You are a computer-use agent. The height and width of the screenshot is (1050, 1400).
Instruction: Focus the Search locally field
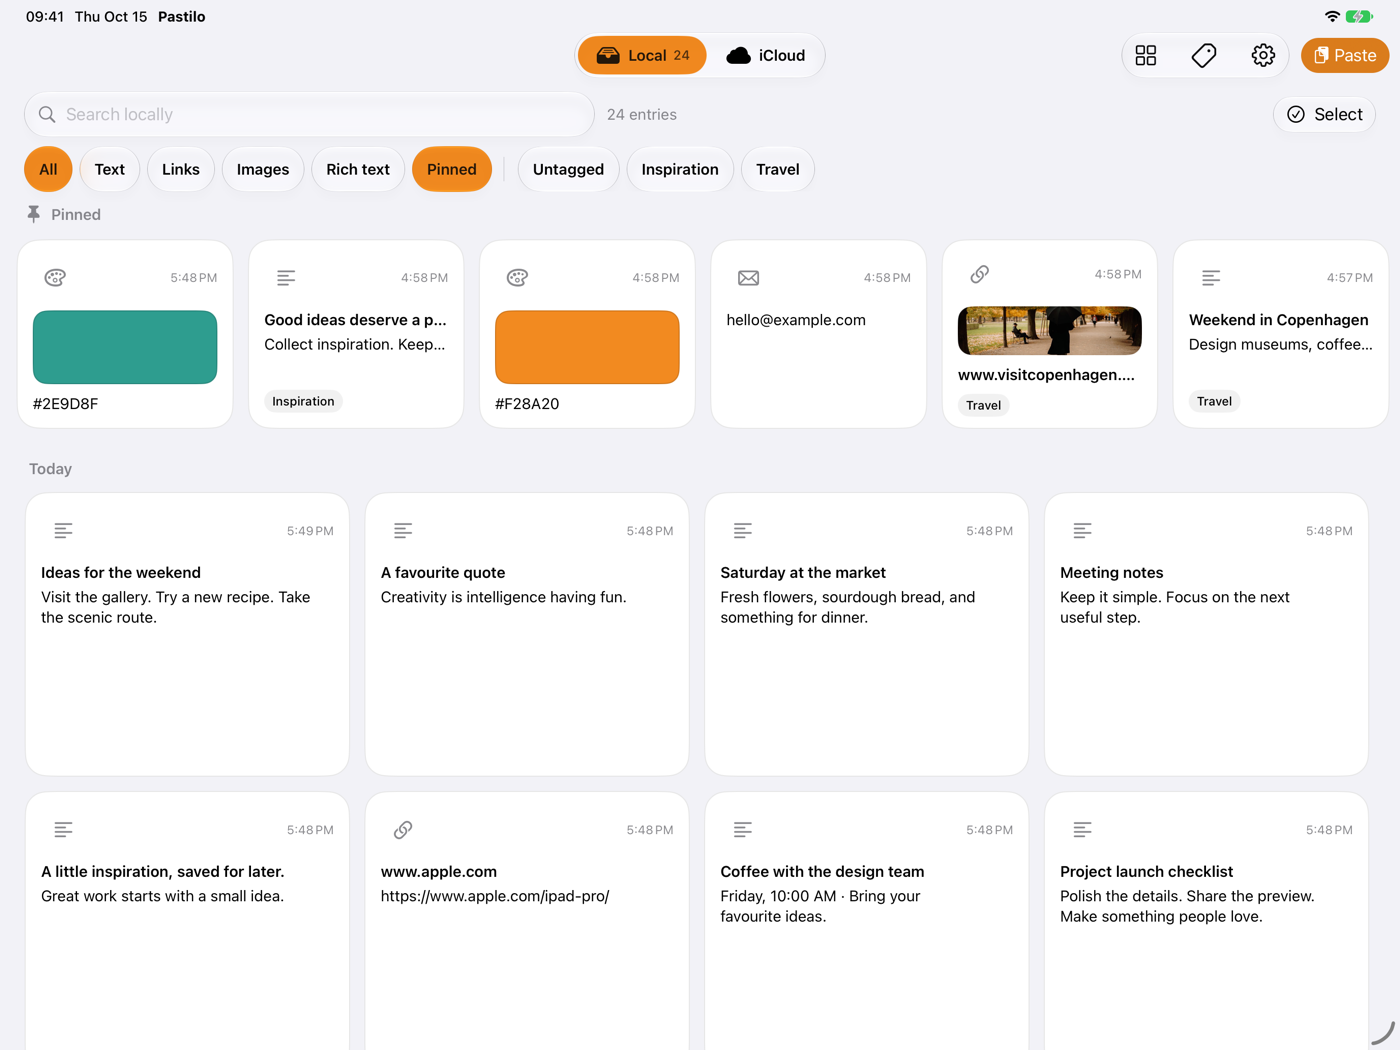(309, 115)
